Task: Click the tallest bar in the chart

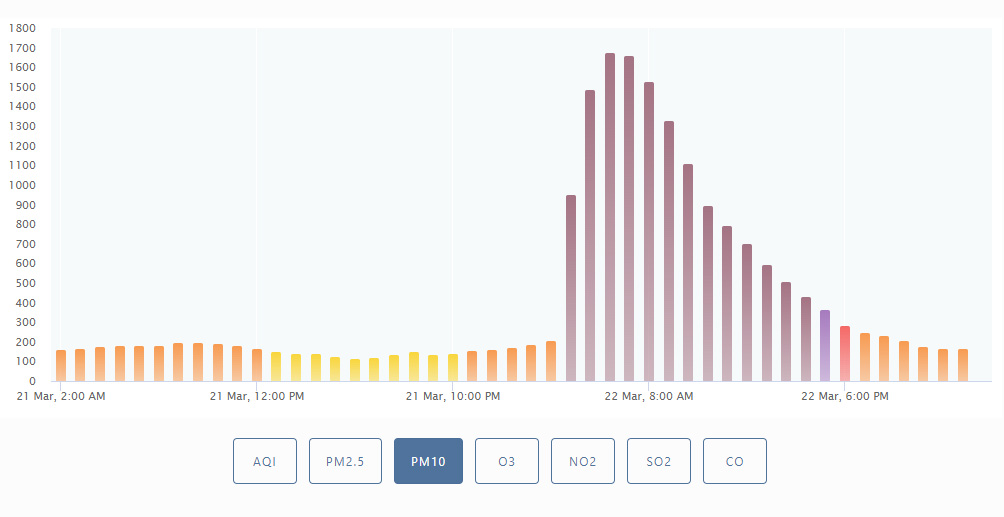Action: click(610, 218)
